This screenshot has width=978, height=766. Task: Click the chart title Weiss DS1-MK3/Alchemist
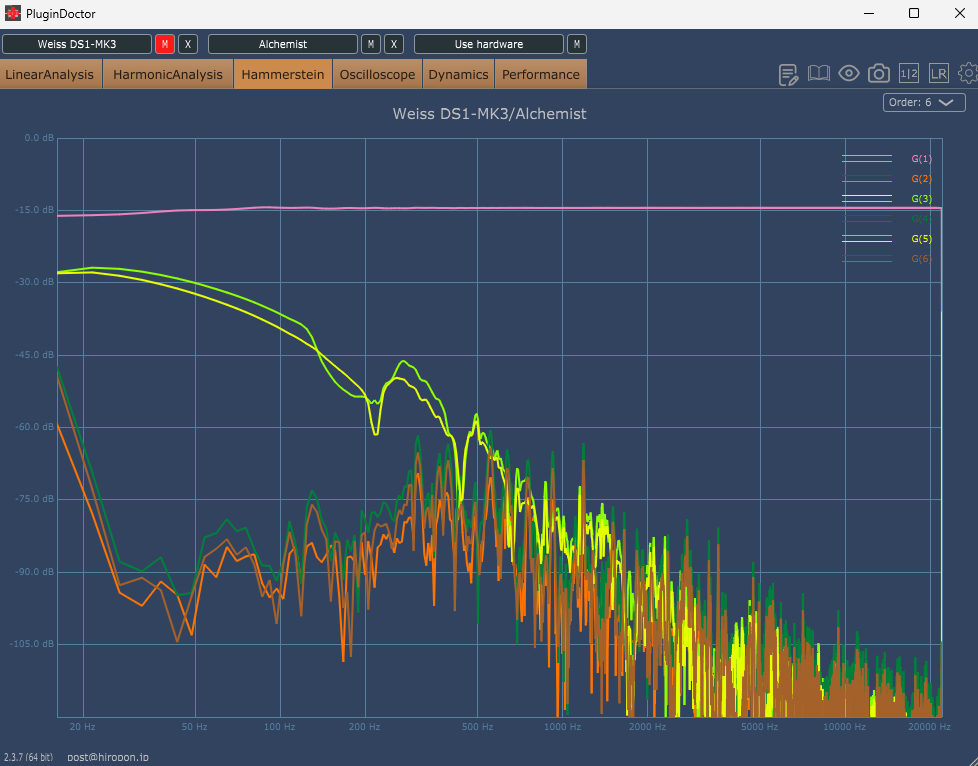(490, 114)
